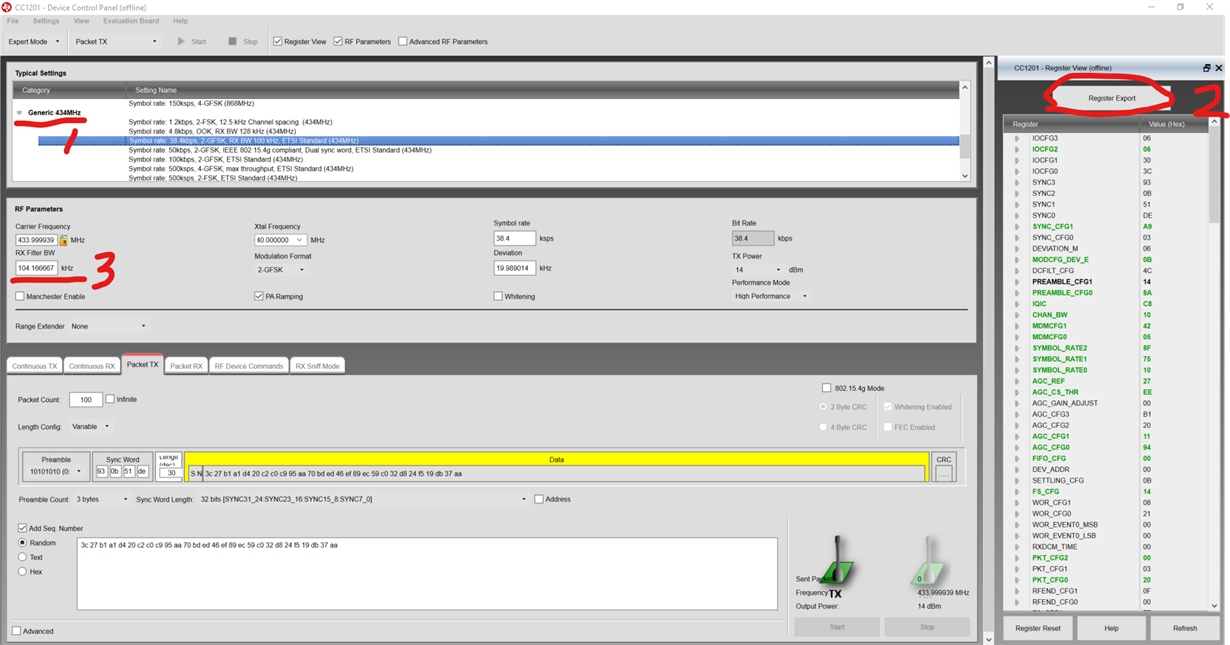Viewport: 1230px width, 645px height.
Task: Click the Symbol rate input field
Action: 514,239
